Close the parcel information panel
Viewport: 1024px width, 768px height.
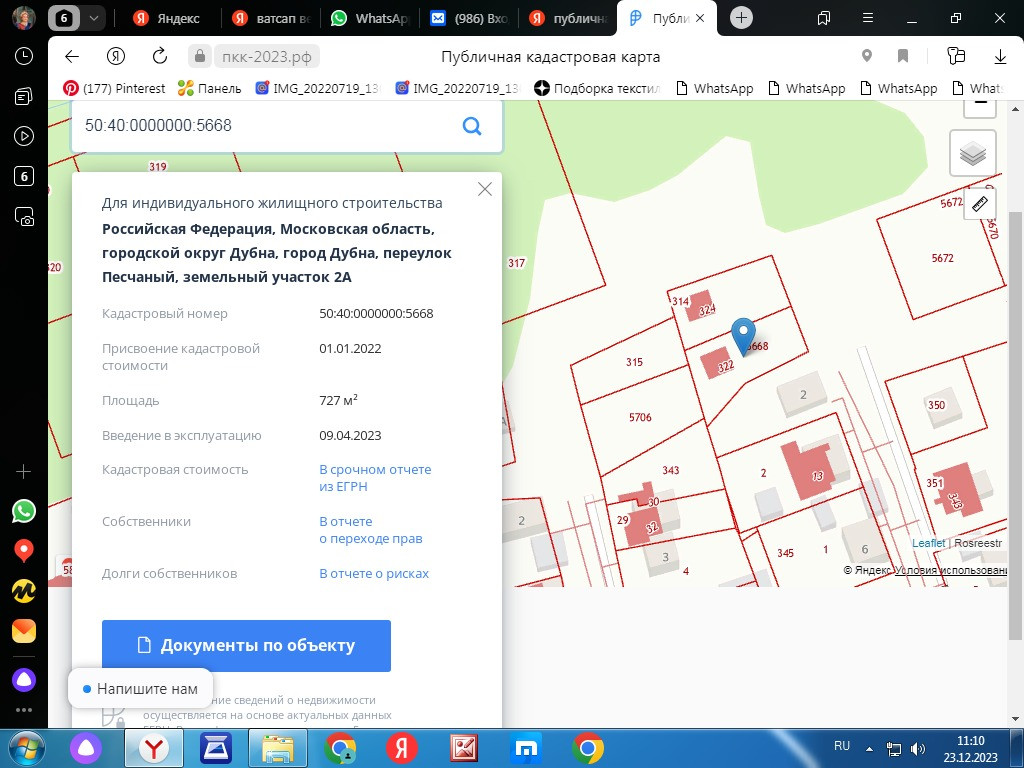[485, 190]
